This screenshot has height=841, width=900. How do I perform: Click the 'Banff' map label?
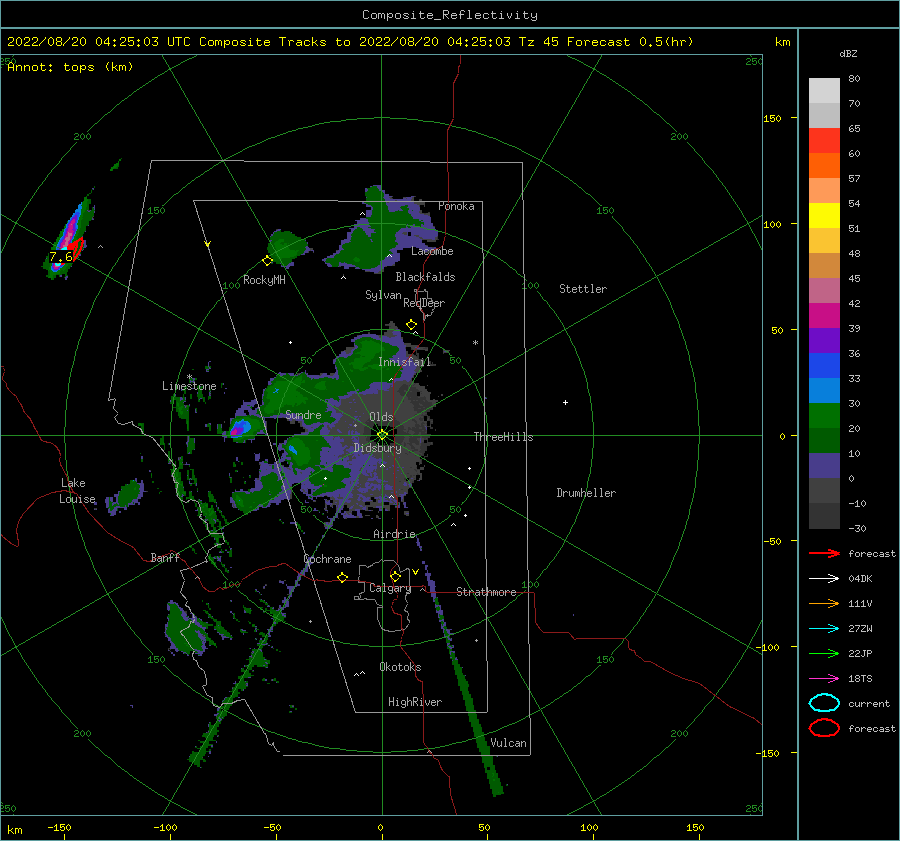(x=165, y=557)
